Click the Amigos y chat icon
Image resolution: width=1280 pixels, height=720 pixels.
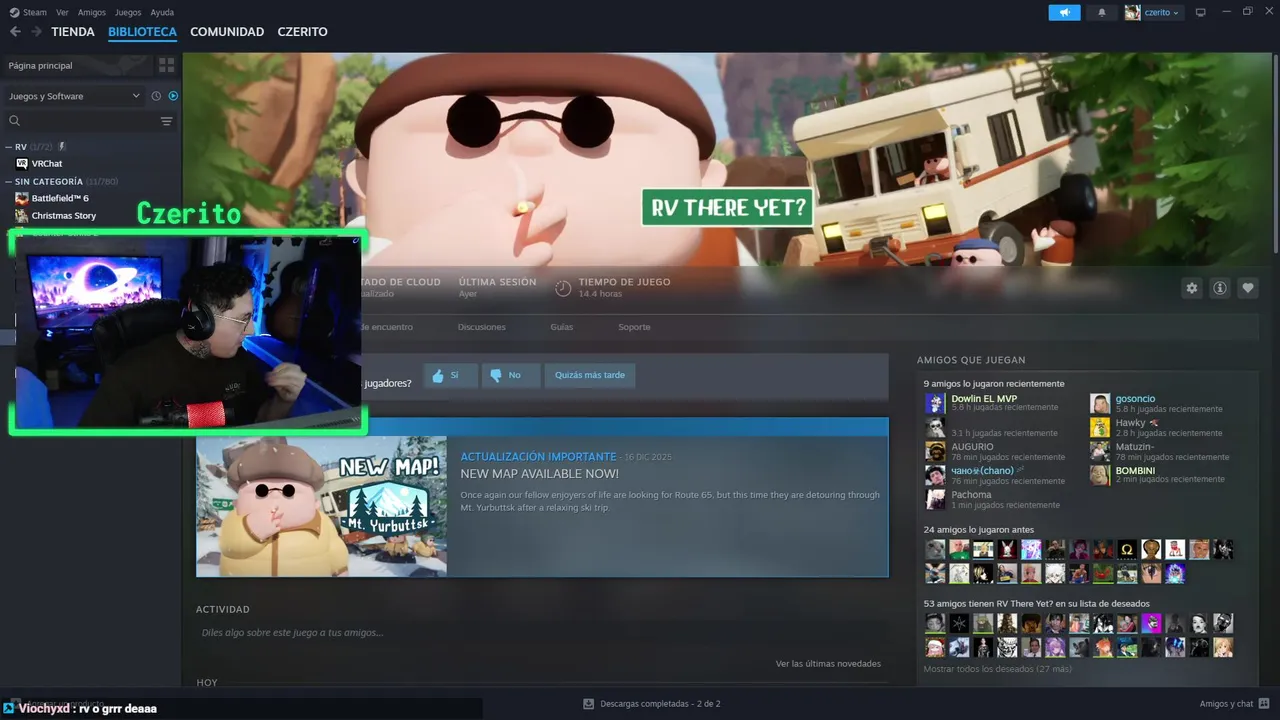click(1265, 704)
